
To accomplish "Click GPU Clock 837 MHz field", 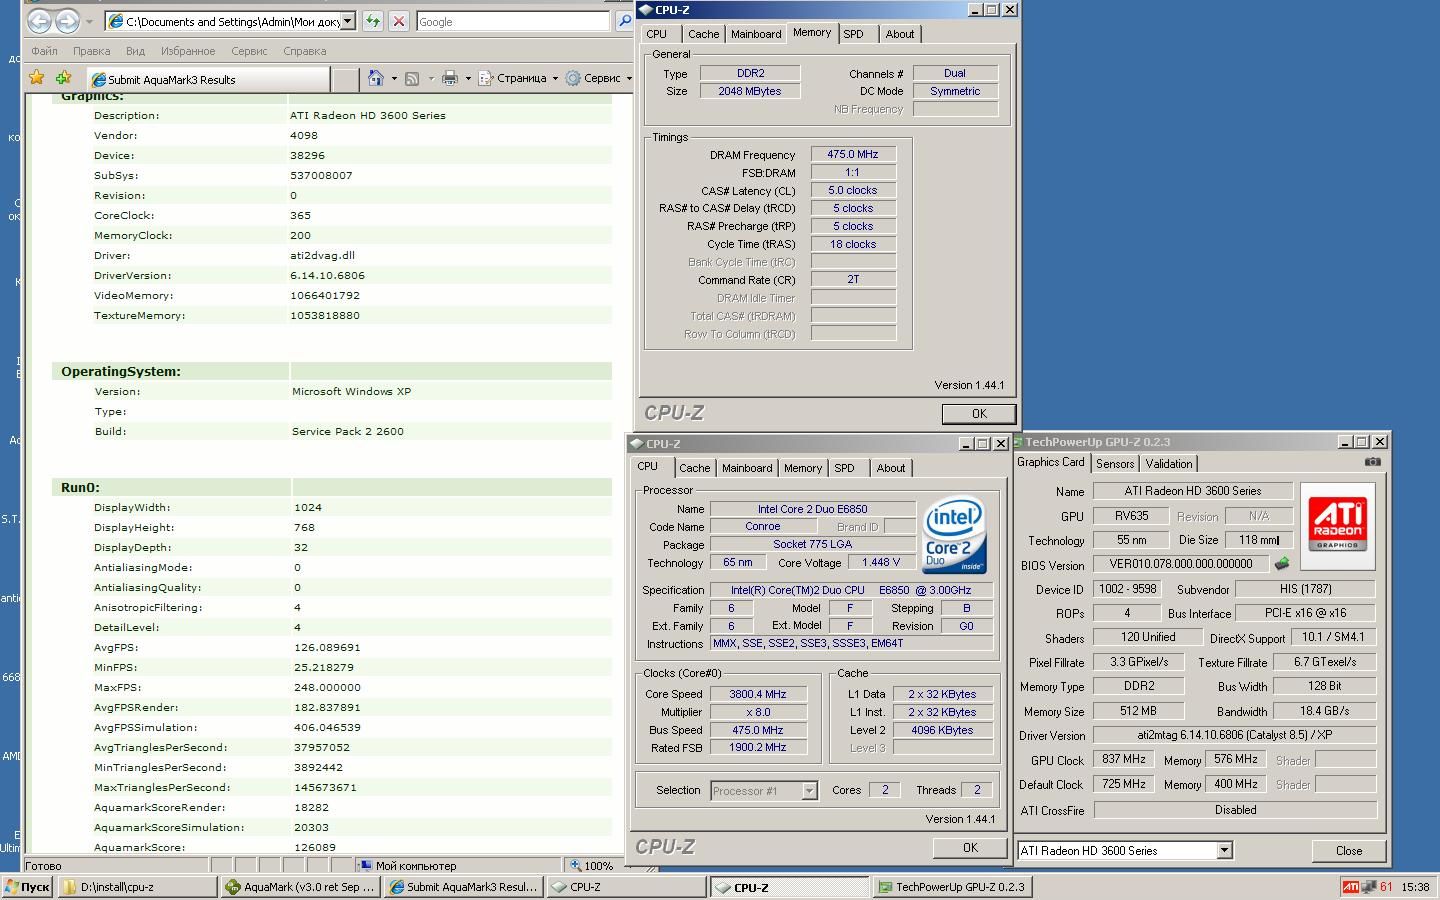I will 1124,760.
